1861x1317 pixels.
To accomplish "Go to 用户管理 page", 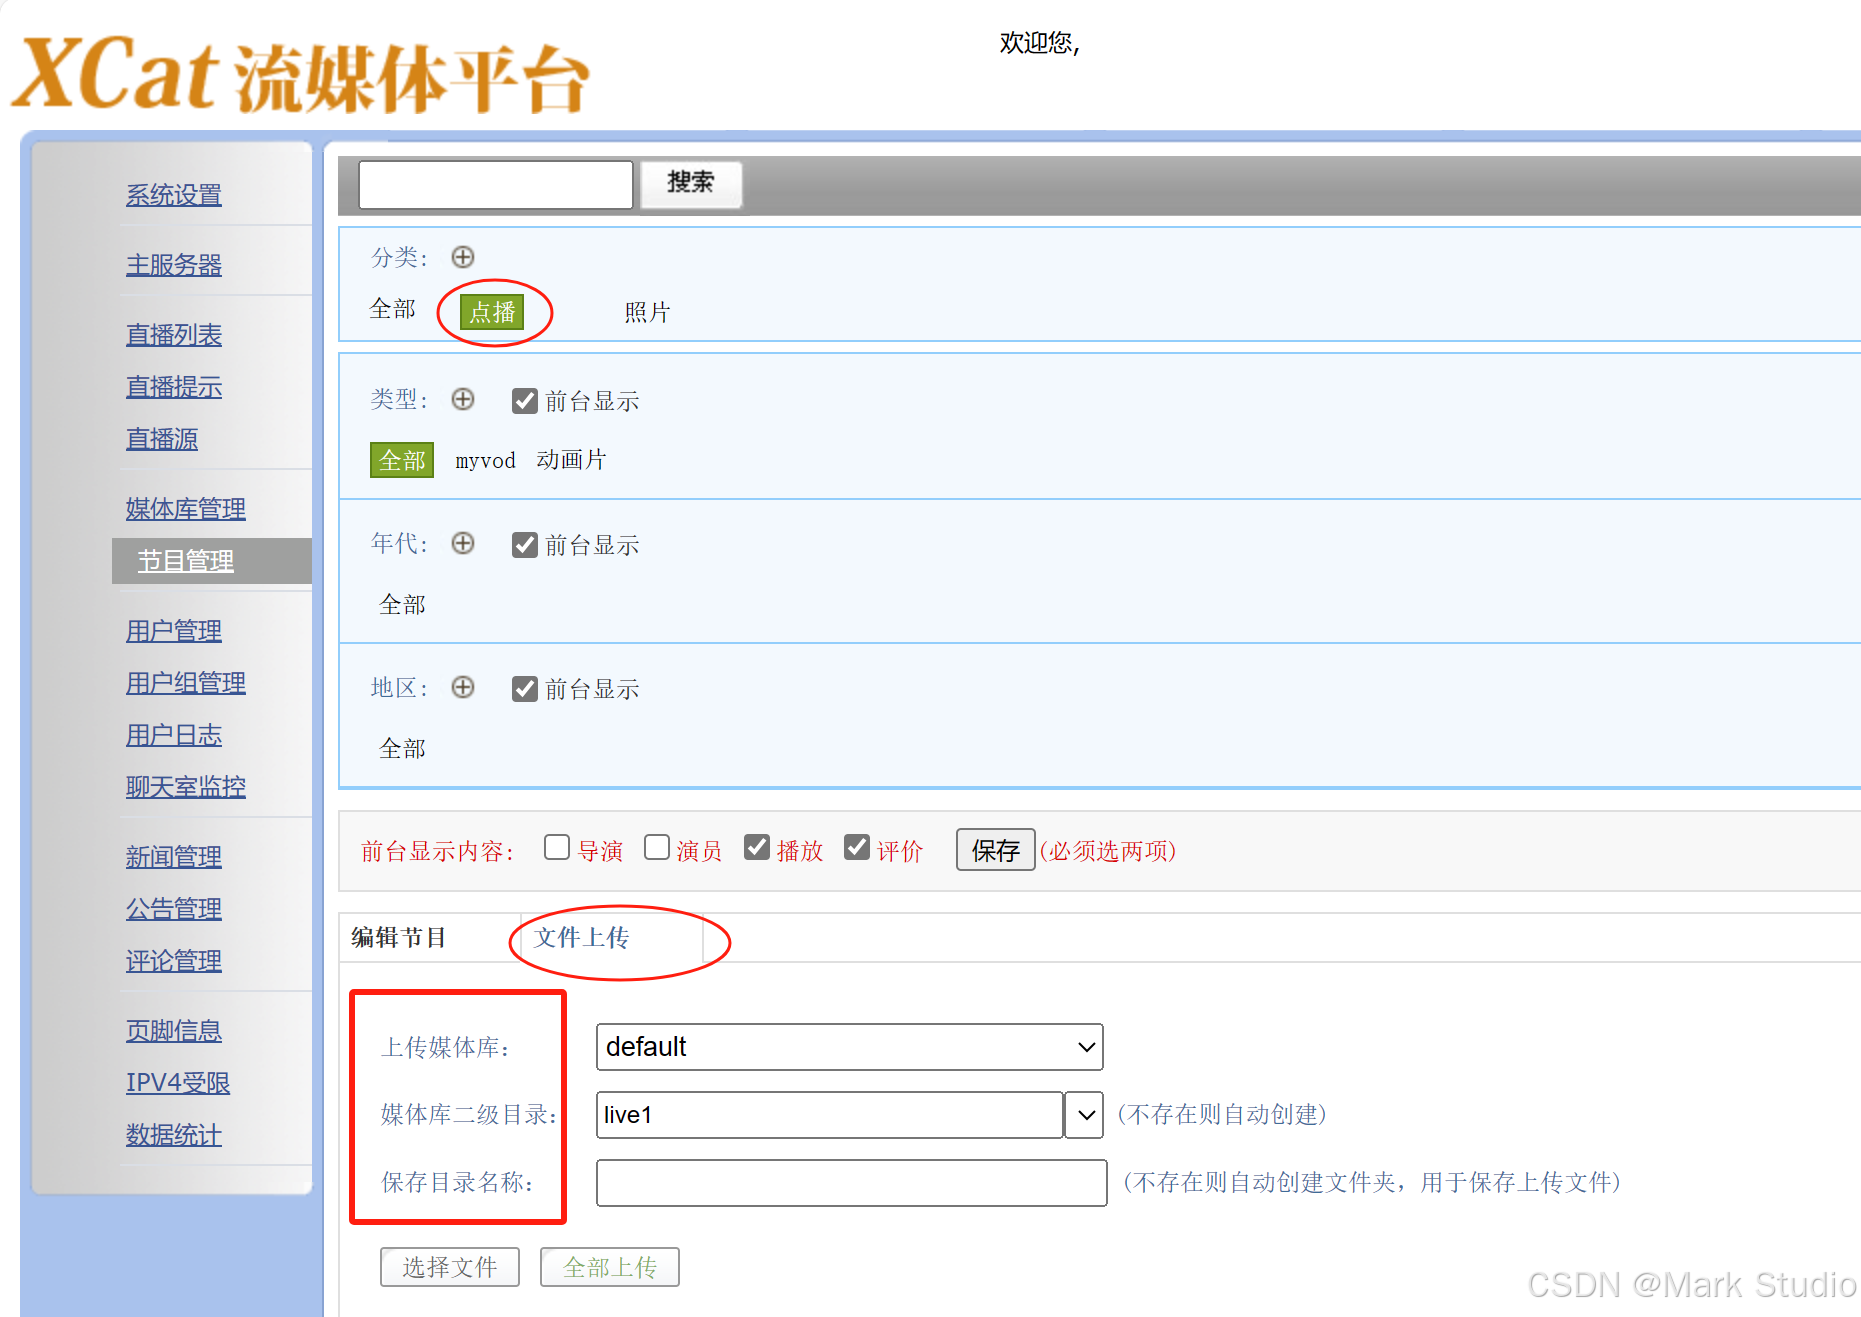I will pyautogui.click(x=174, y=631).
